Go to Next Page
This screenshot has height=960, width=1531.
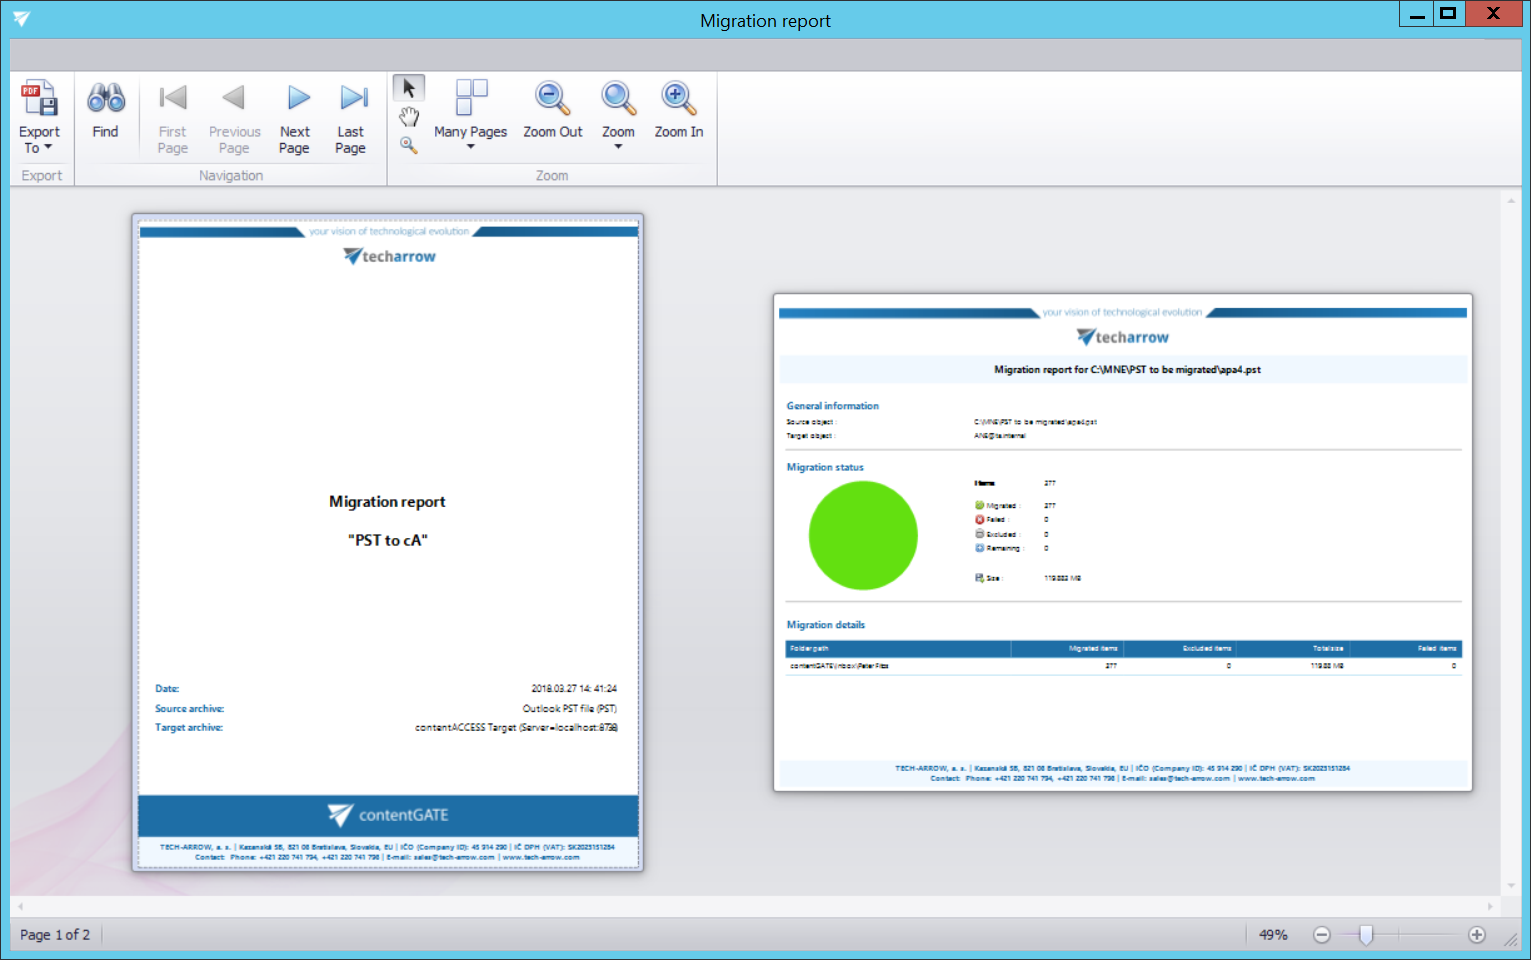pos(295,99)
